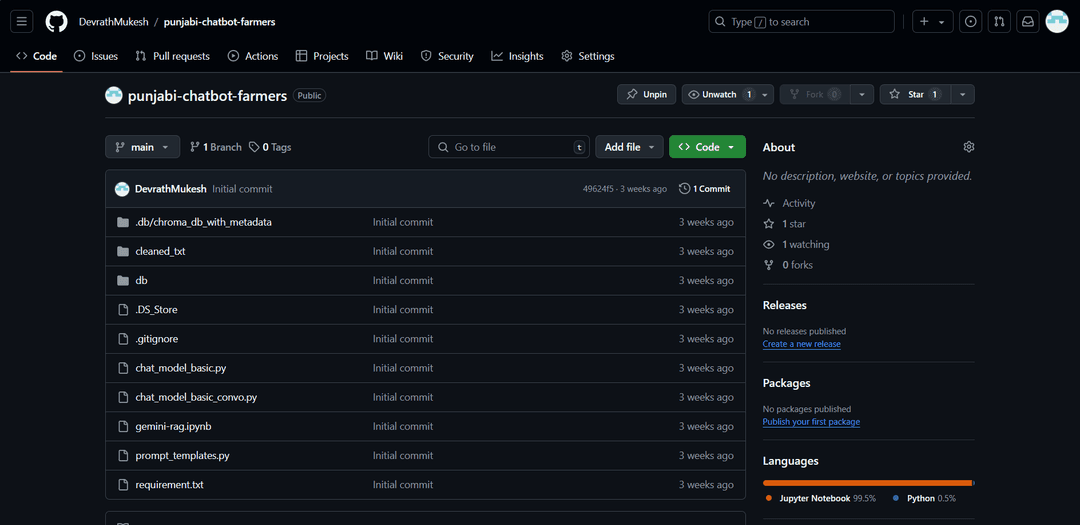Open the pull requests shortcut icon in the header

(x=999, y=22)
